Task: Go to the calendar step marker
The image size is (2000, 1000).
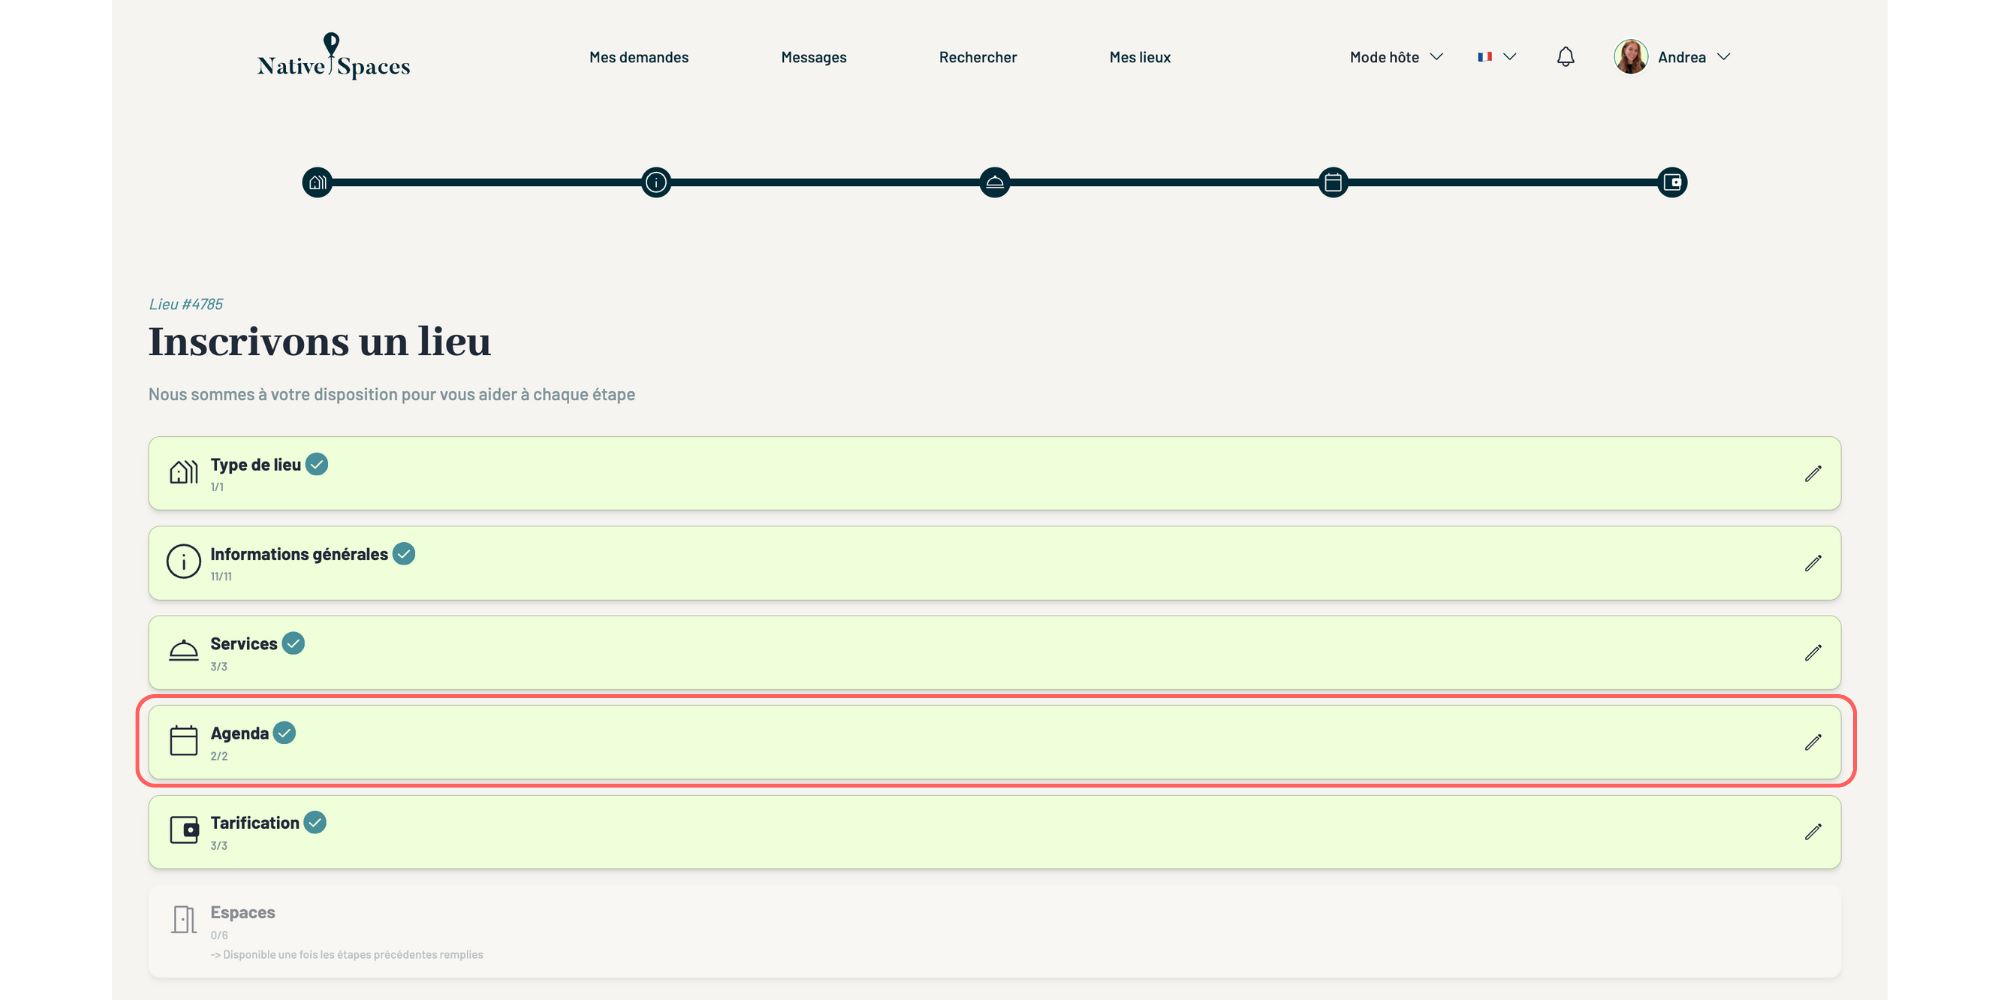Action: [x=1333, y=183]
